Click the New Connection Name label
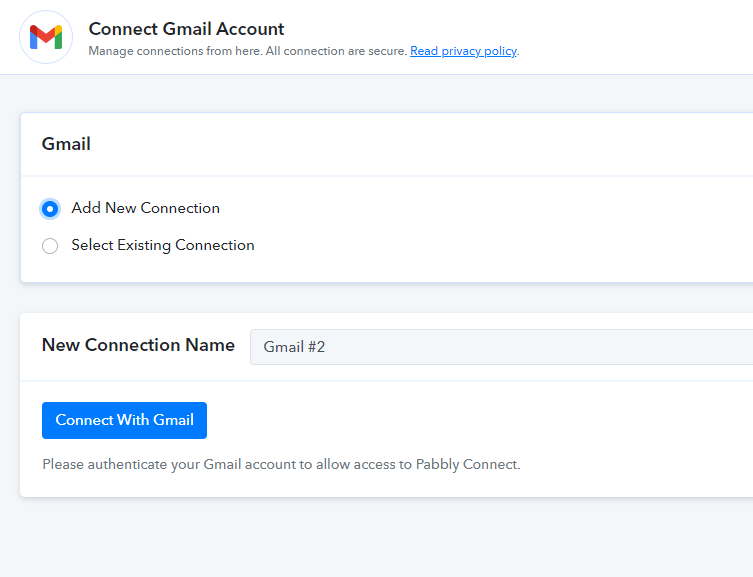The image size is (753, 577). [138, 345]
